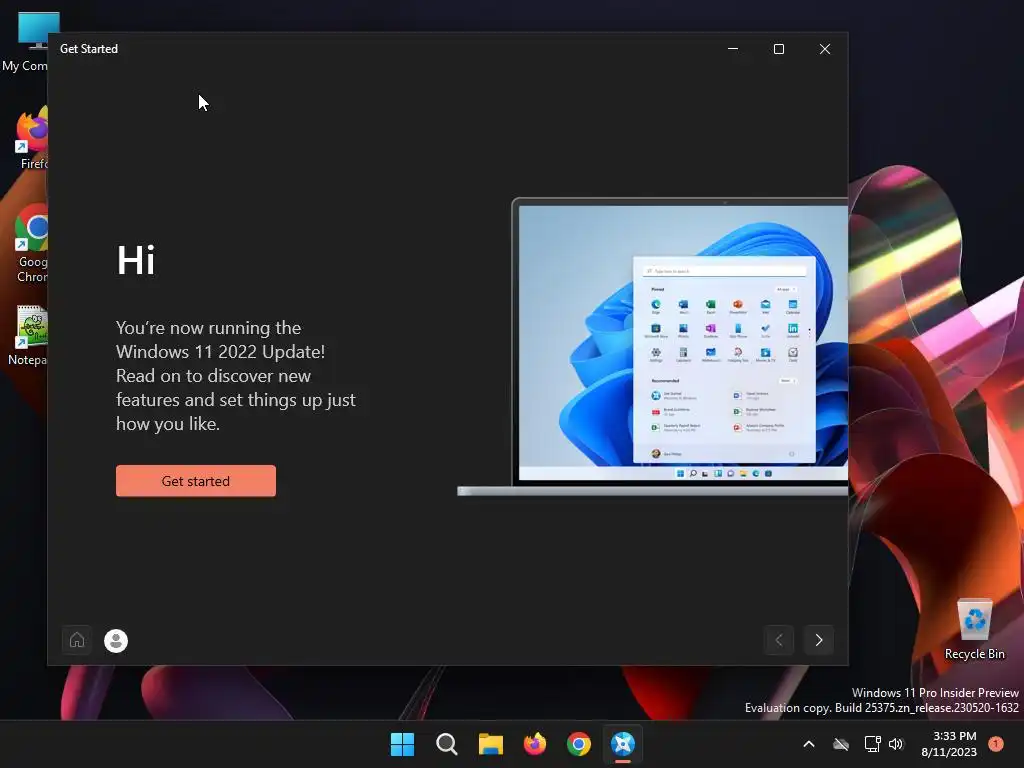
Task: Click the laptop Windows 11 preview image
Action: pos(653,346)
